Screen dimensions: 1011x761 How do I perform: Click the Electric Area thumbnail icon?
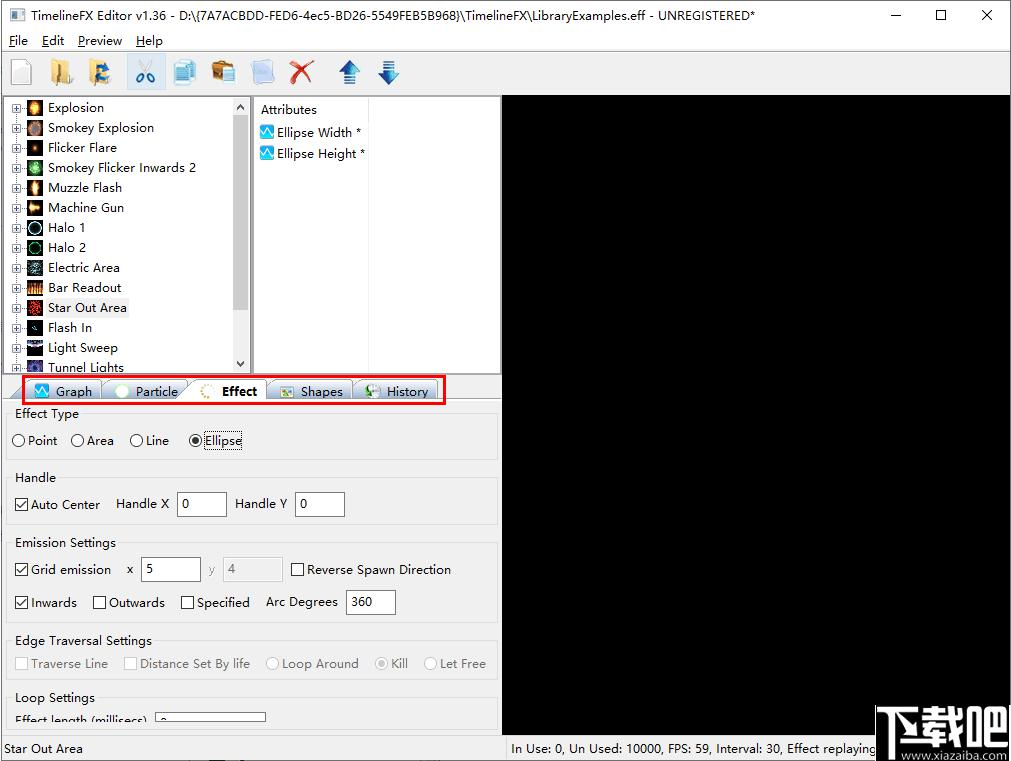[35, 268]
